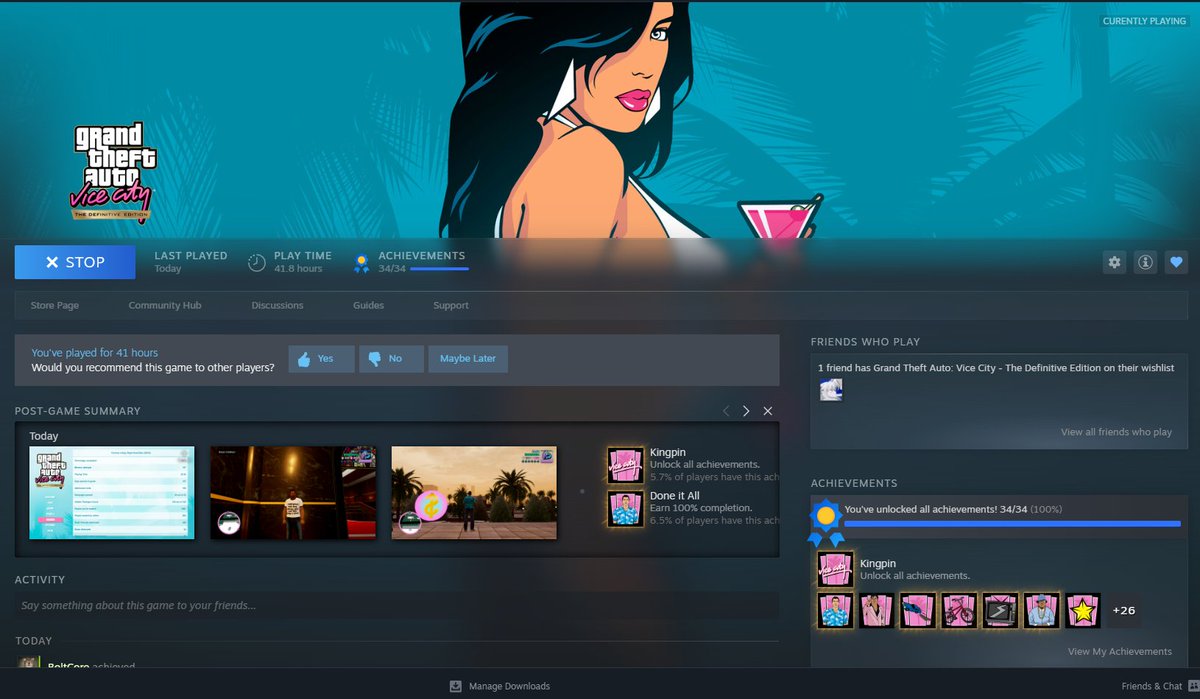The height and width of the screenshot is (699, 1200).
Task: Click the 34/34 achievements progress bar
Action: tap(1012, 523)
